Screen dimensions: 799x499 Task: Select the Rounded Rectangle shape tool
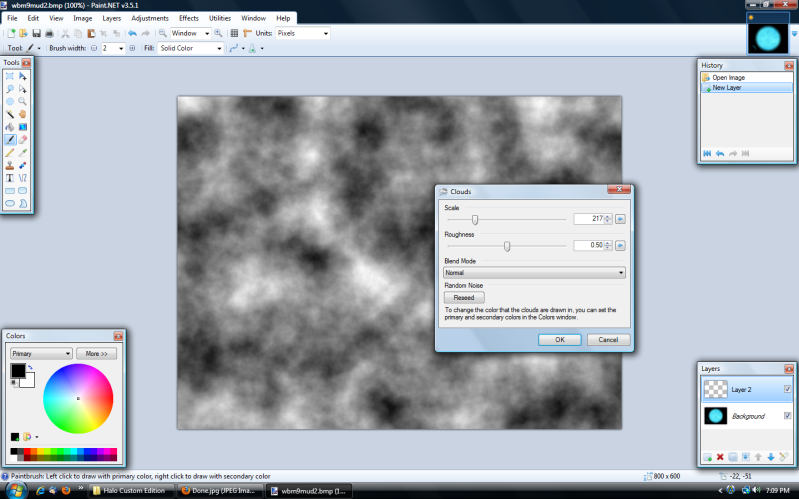tap(22, 191)
